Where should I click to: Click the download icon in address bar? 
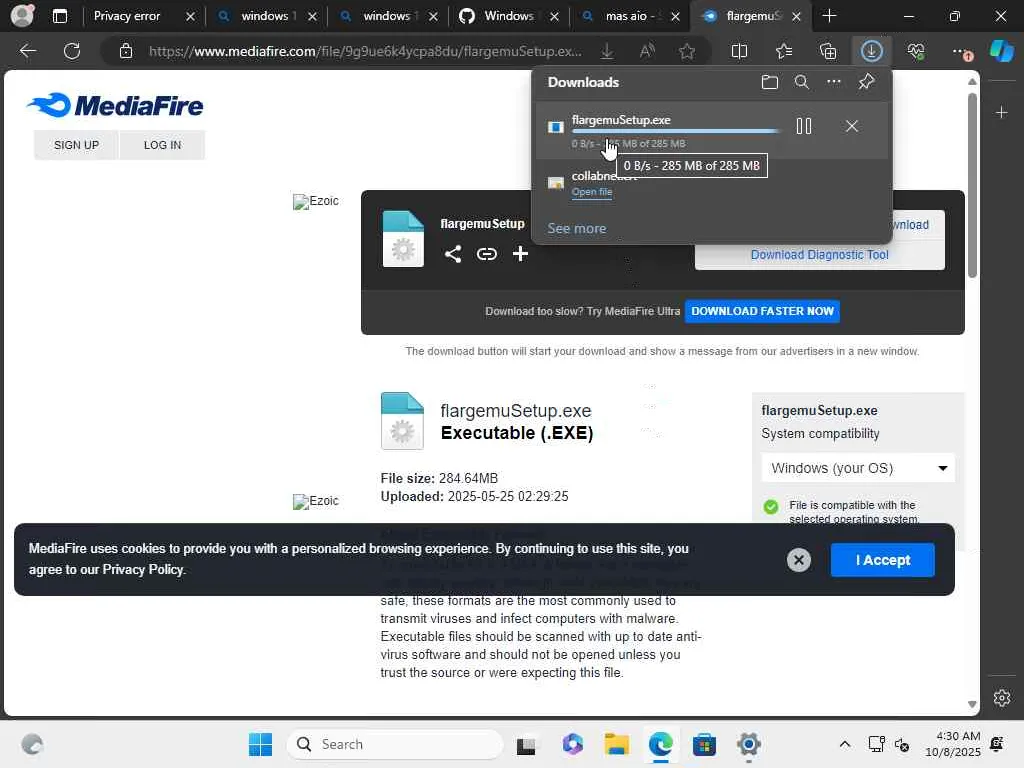tap(607, 51)
